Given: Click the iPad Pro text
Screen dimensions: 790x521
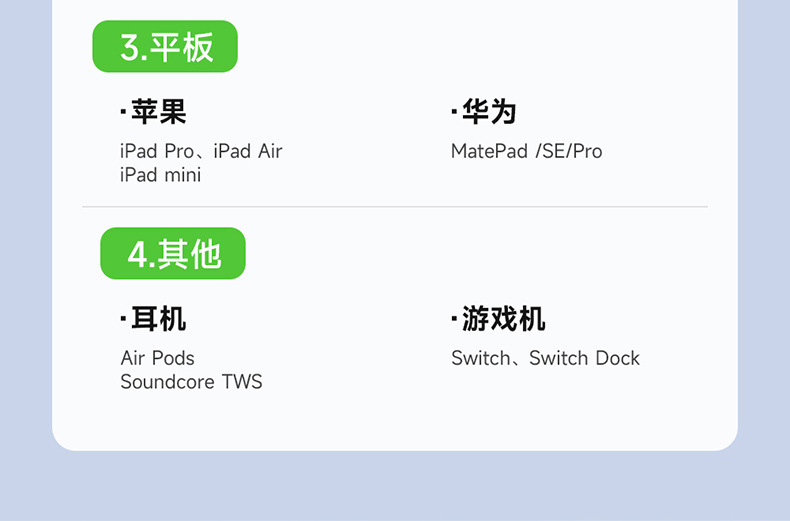Looking at the screenshot, I should (x=156, y=151).
